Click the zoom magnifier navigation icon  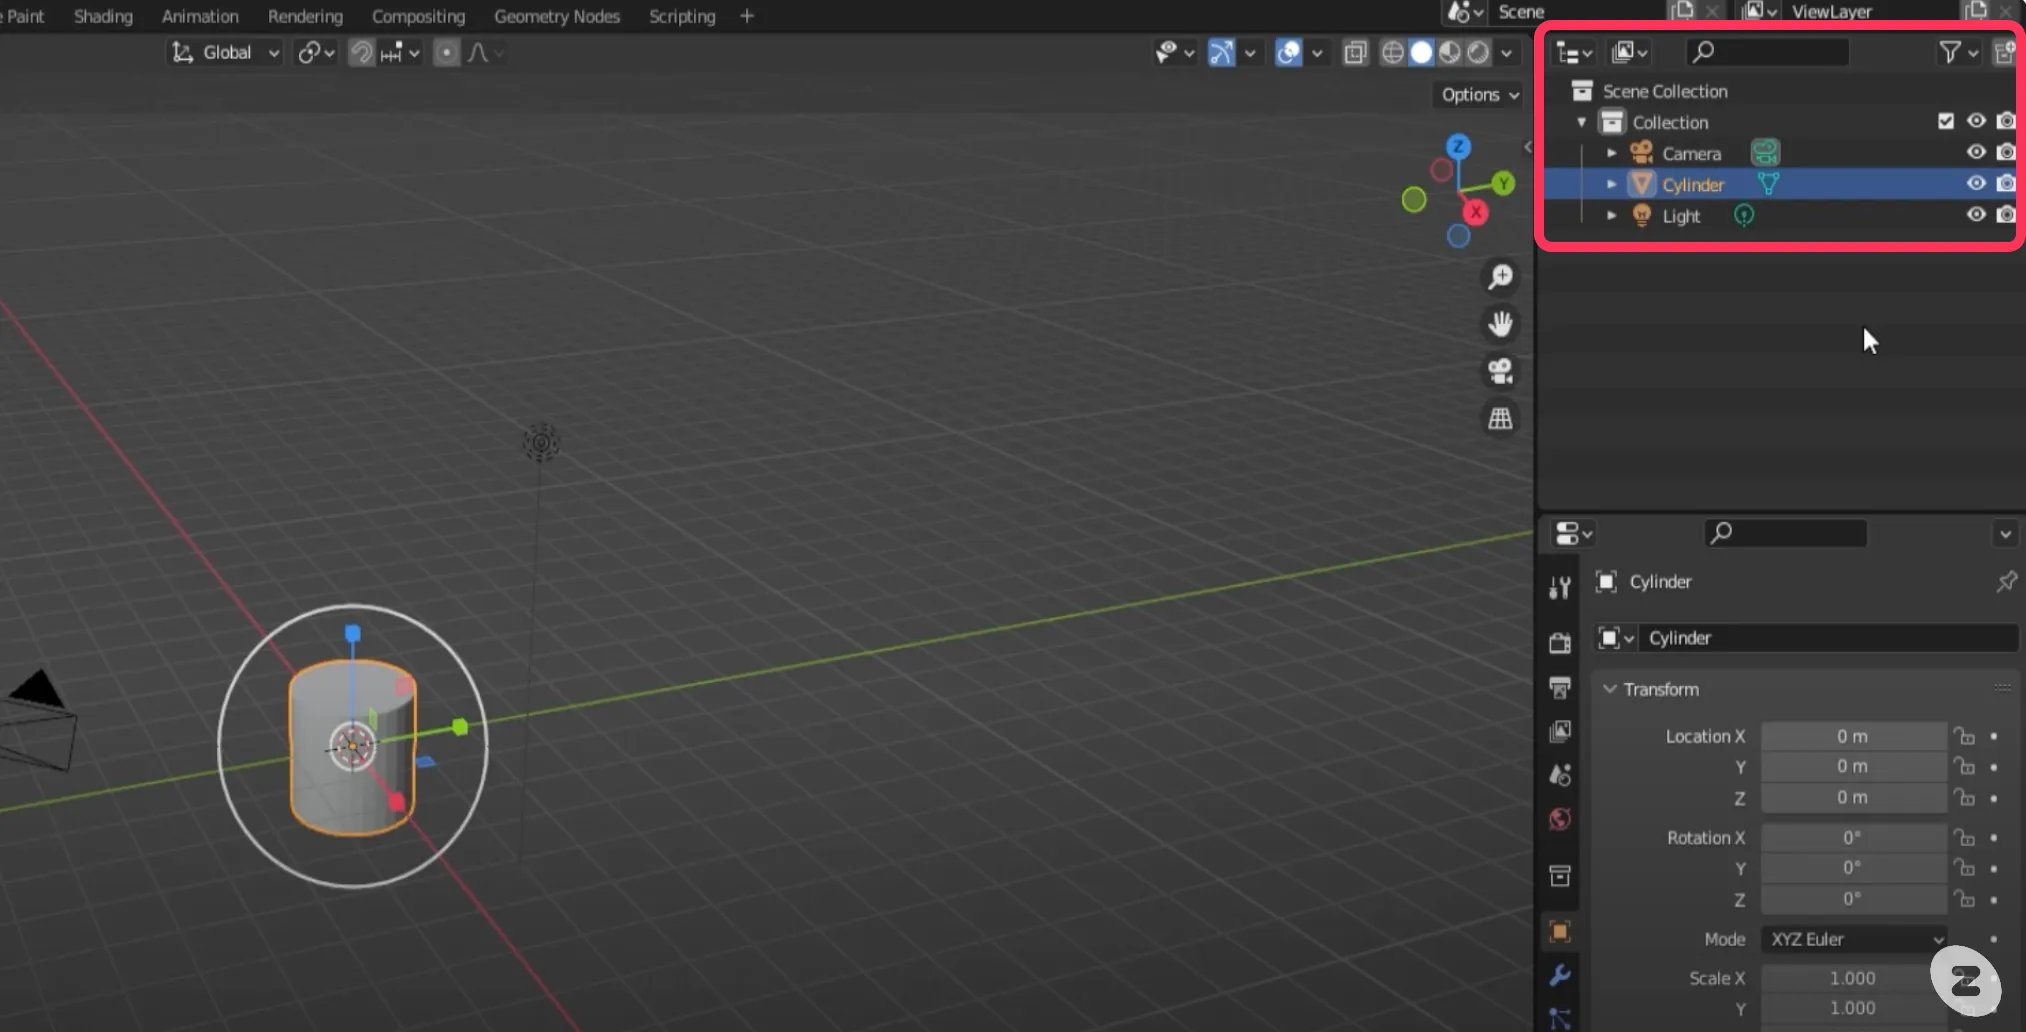[x=1500, y=276]
